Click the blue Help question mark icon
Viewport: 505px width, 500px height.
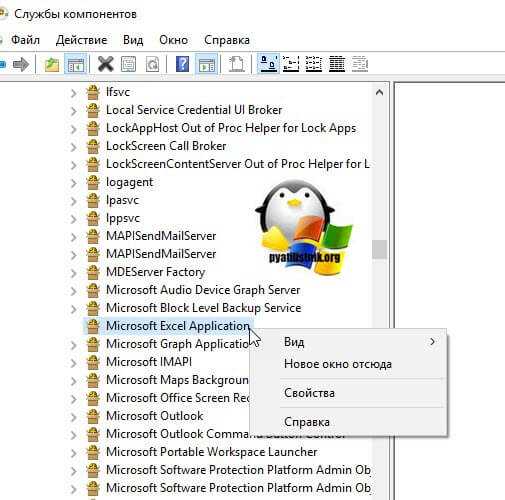pos(182,64)
